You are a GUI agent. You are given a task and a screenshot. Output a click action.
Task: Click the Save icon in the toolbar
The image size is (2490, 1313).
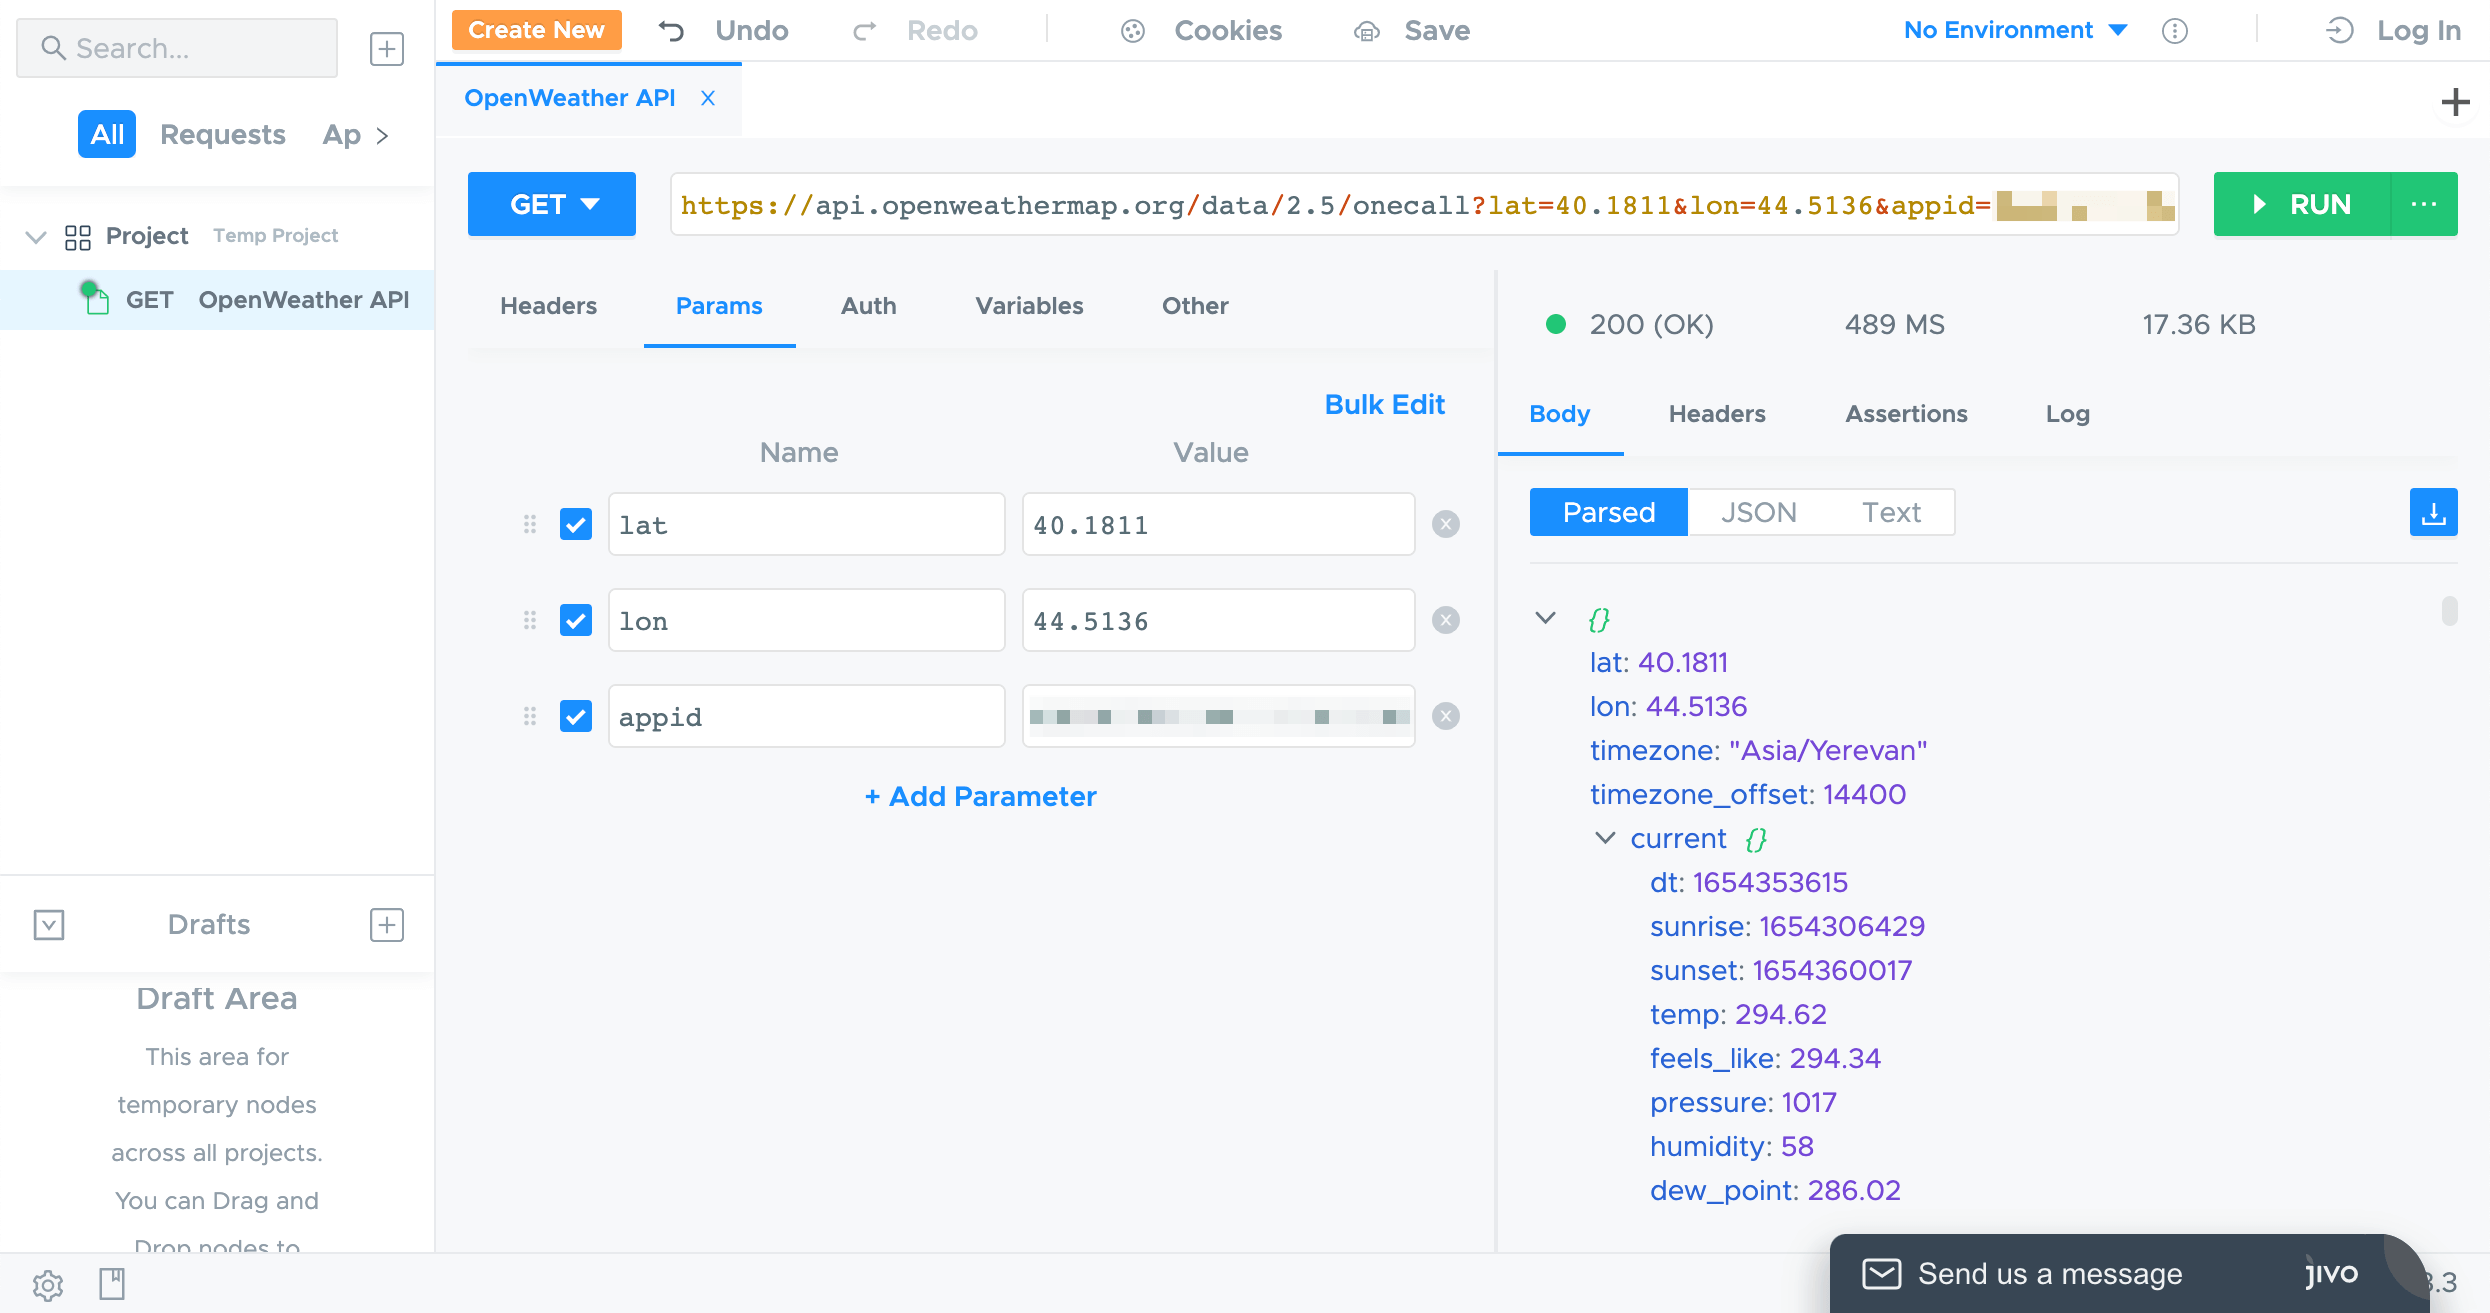click(1366, 32)
